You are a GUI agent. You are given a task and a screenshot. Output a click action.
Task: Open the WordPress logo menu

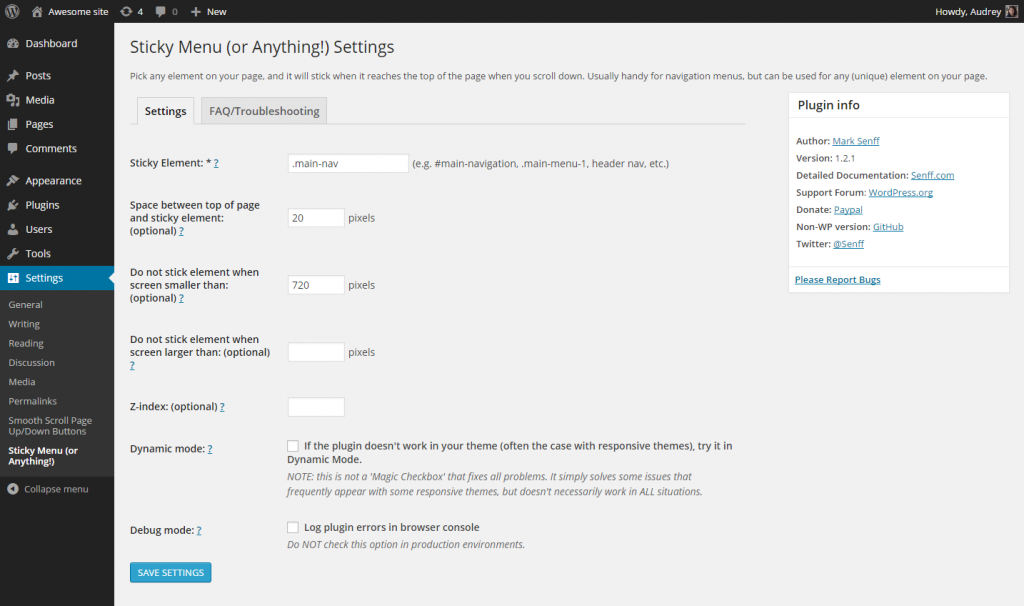10,11
